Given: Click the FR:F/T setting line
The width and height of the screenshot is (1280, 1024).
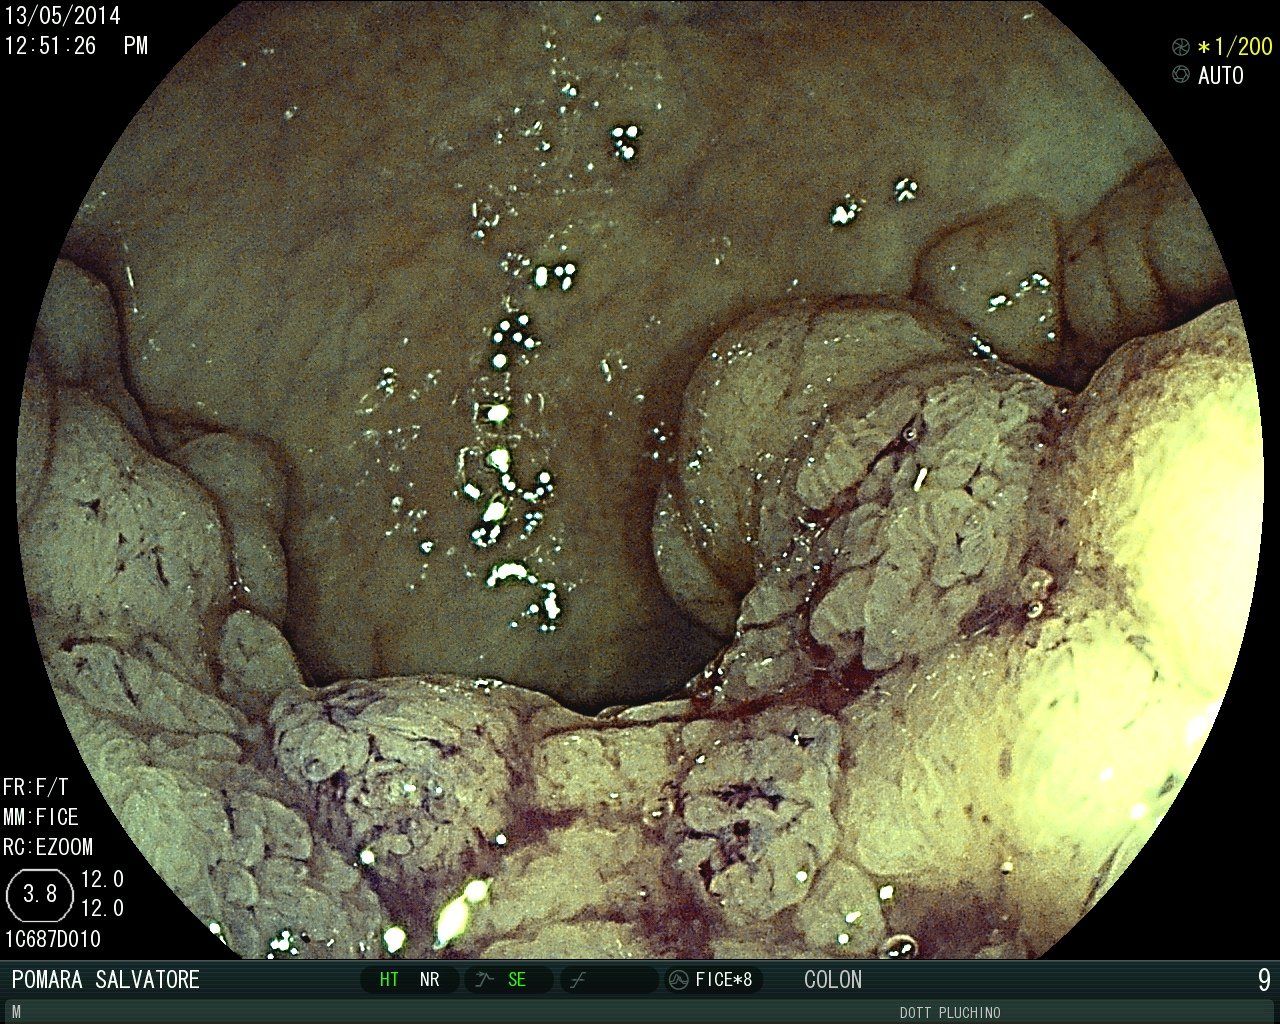Looking at the screenshot, I should point(36,787).
